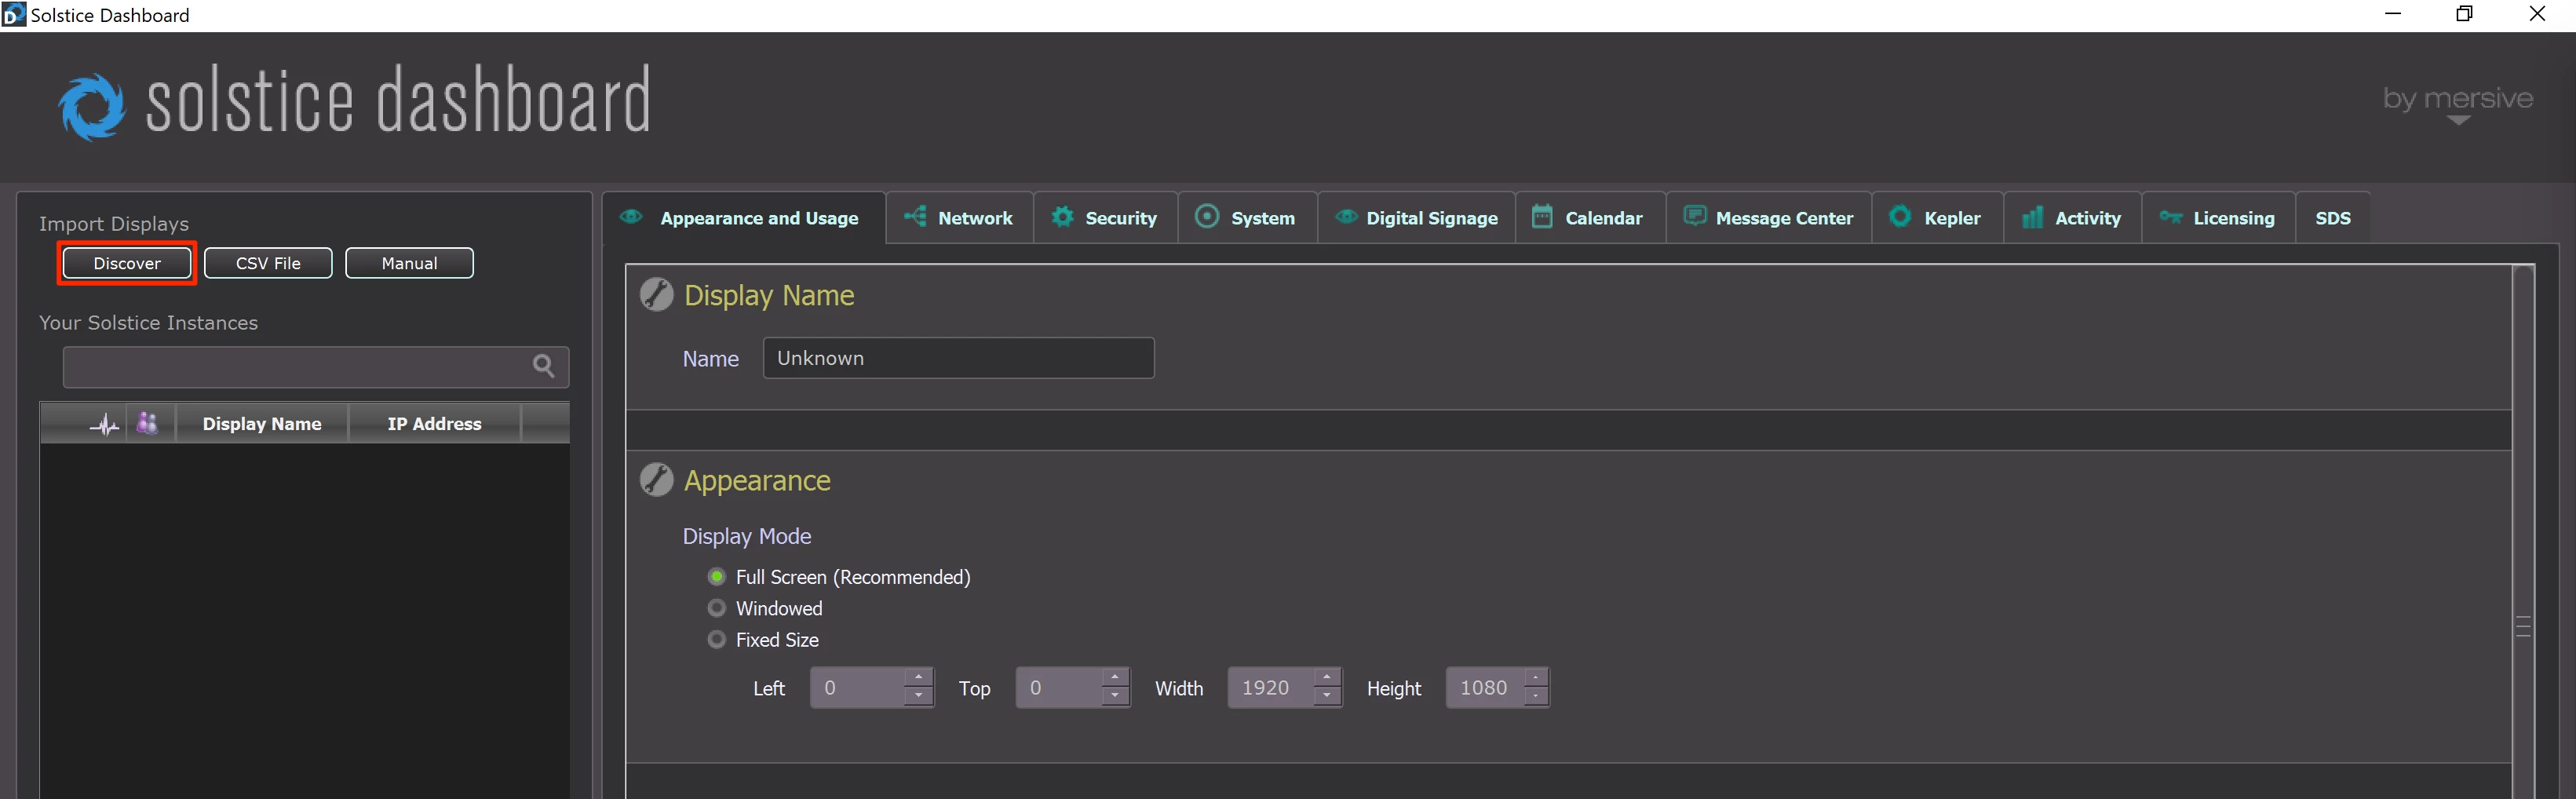Minimize the Solstice Dashboard window
This screenshot has width=2576, height=799.
[x=2392, y=14]
